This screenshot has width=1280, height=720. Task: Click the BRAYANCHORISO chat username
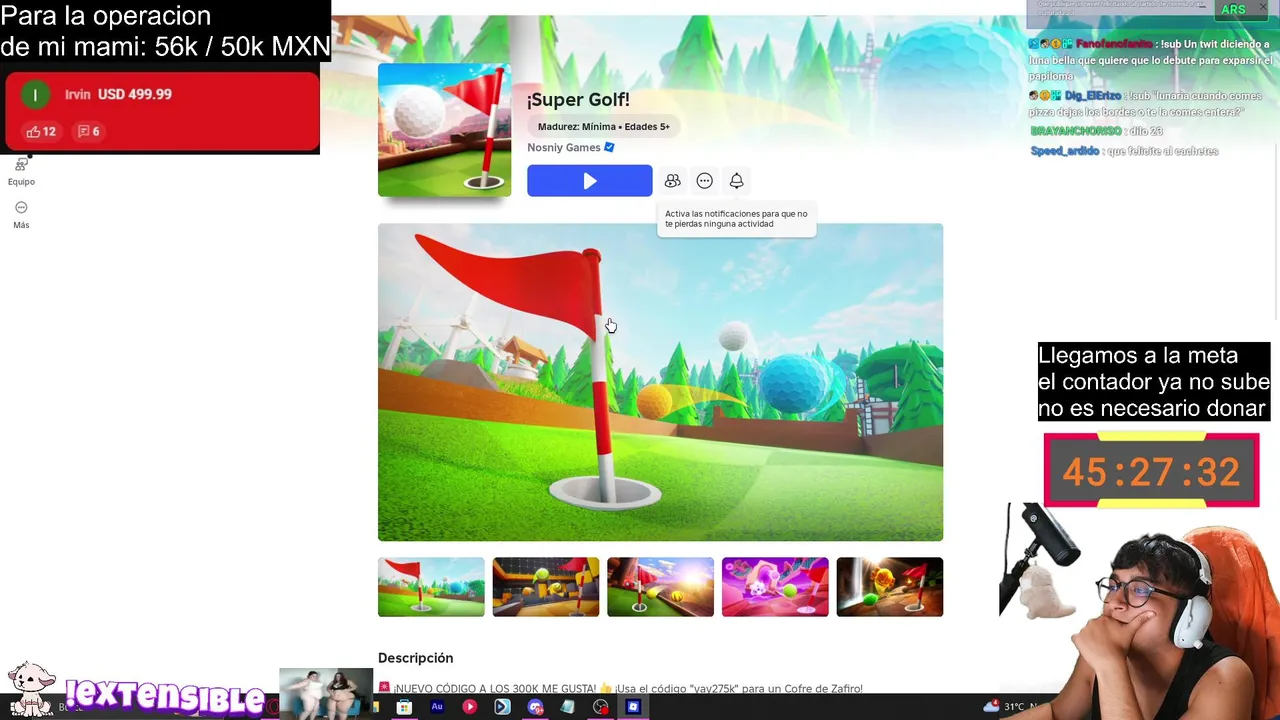(x=1075, y=131)
